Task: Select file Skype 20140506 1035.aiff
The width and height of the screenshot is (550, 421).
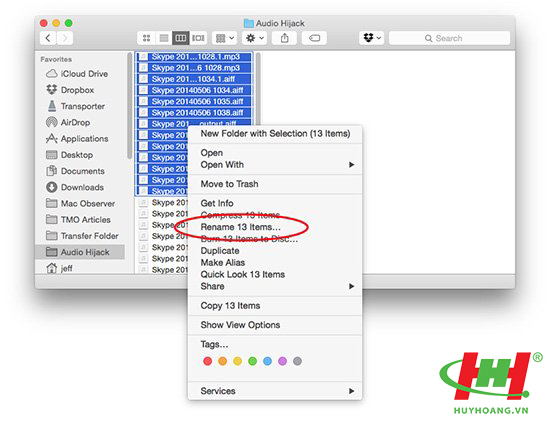Action: (194, 101)
